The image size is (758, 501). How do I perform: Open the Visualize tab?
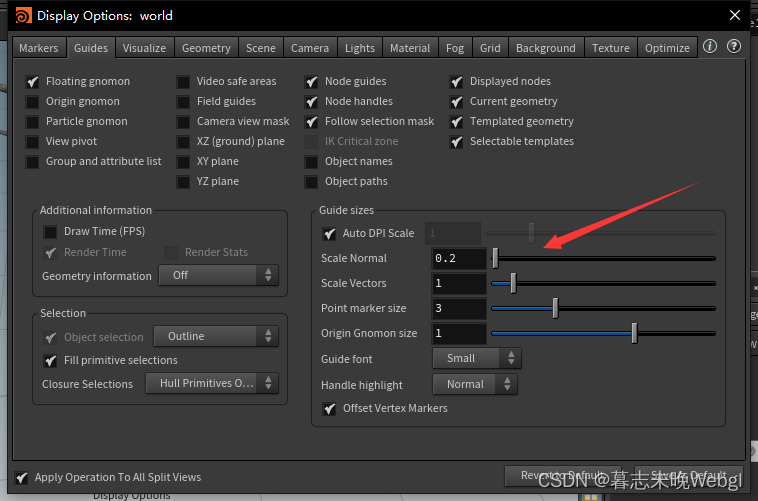[144, 48]
